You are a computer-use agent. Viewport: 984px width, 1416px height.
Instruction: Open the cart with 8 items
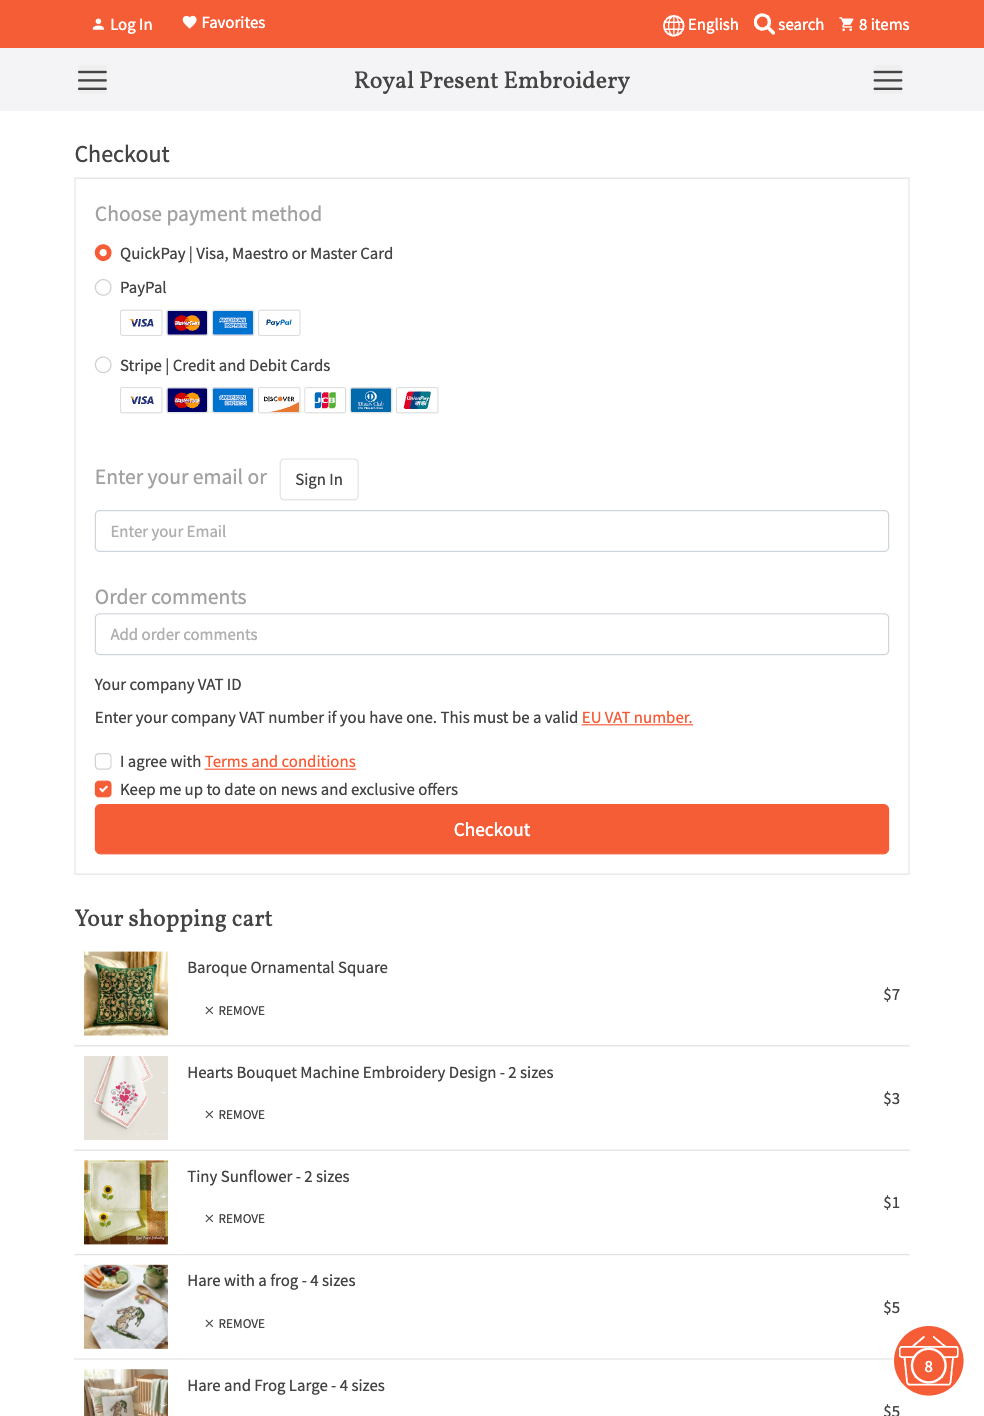874,24
